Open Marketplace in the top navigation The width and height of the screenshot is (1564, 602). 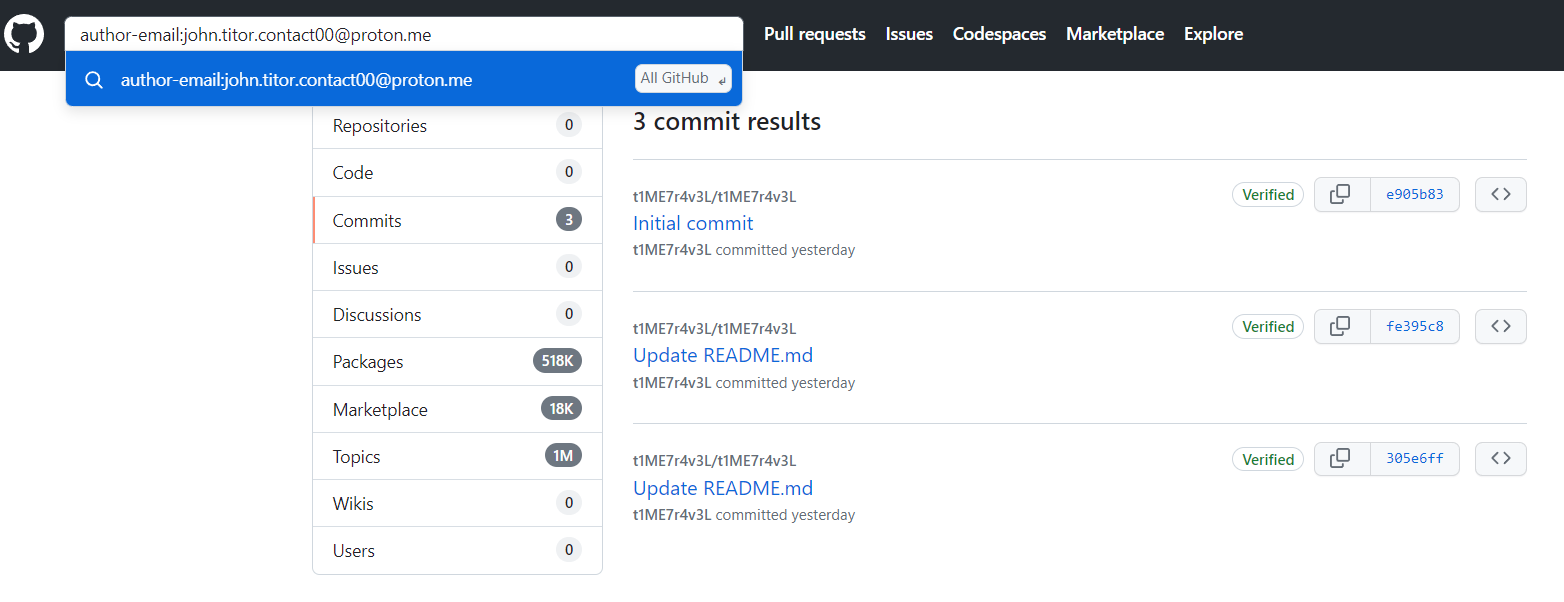pos(1115,34)
